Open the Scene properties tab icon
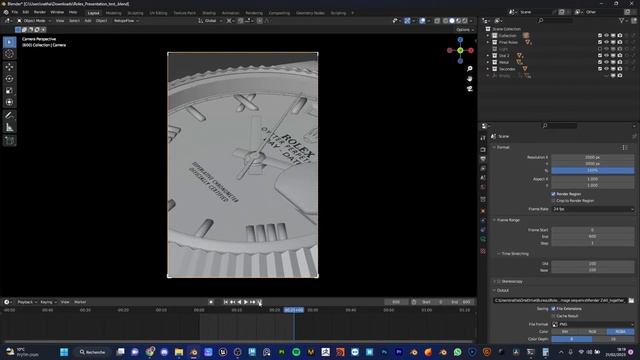The width and height of the screenshot is (640, 360). point(483,178)
